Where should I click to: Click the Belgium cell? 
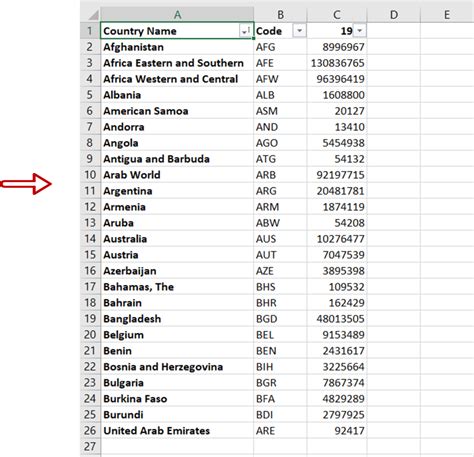[x=177, y=335]
